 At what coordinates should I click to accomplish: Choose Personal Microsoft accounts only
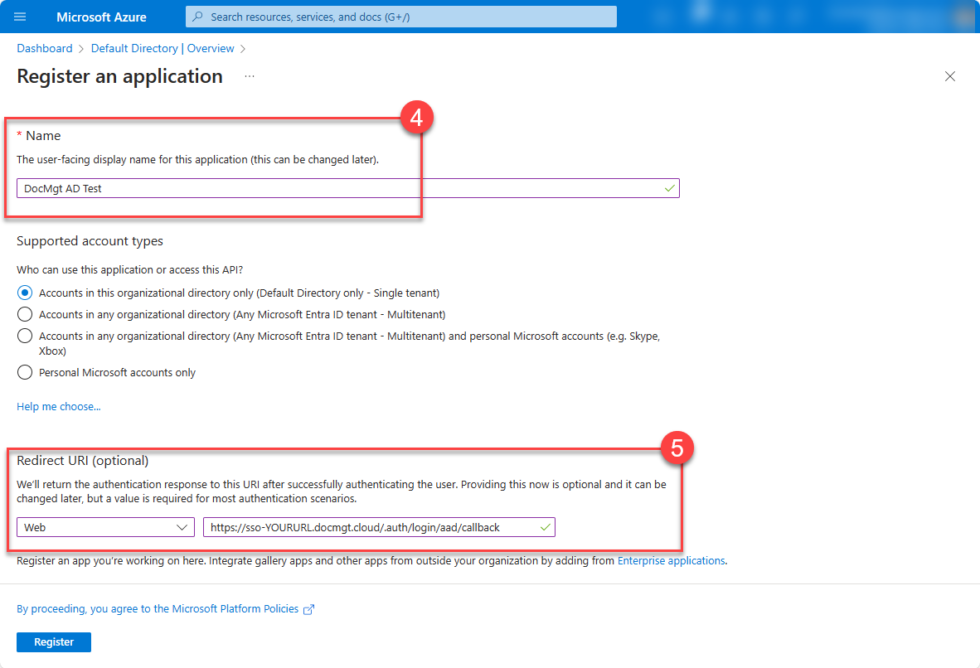click(23, 372)
